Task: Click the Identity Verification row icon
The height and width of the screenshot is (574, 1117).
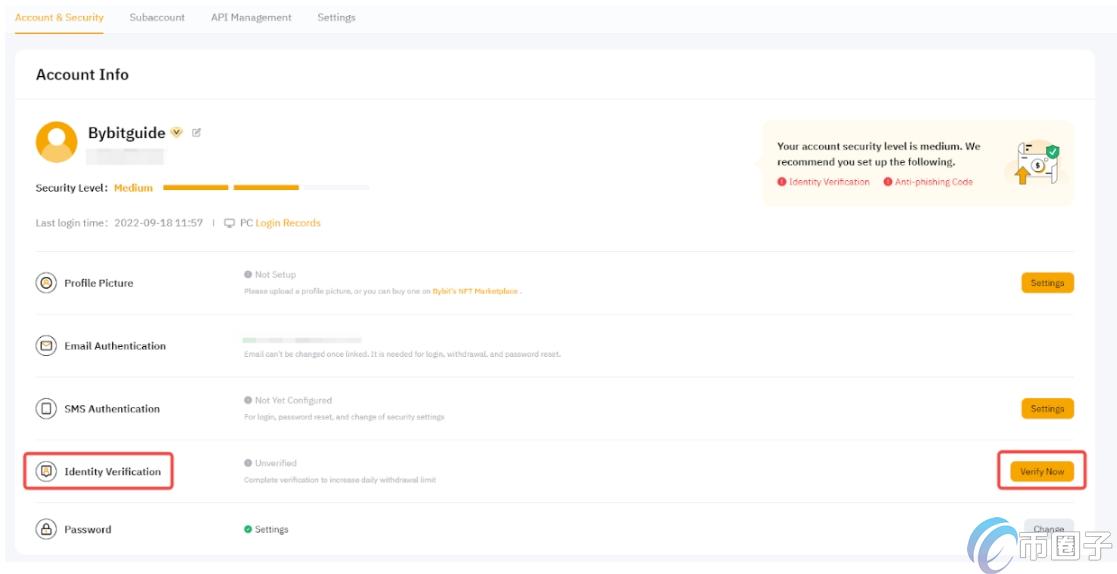Action: click(x=46, y=471)
